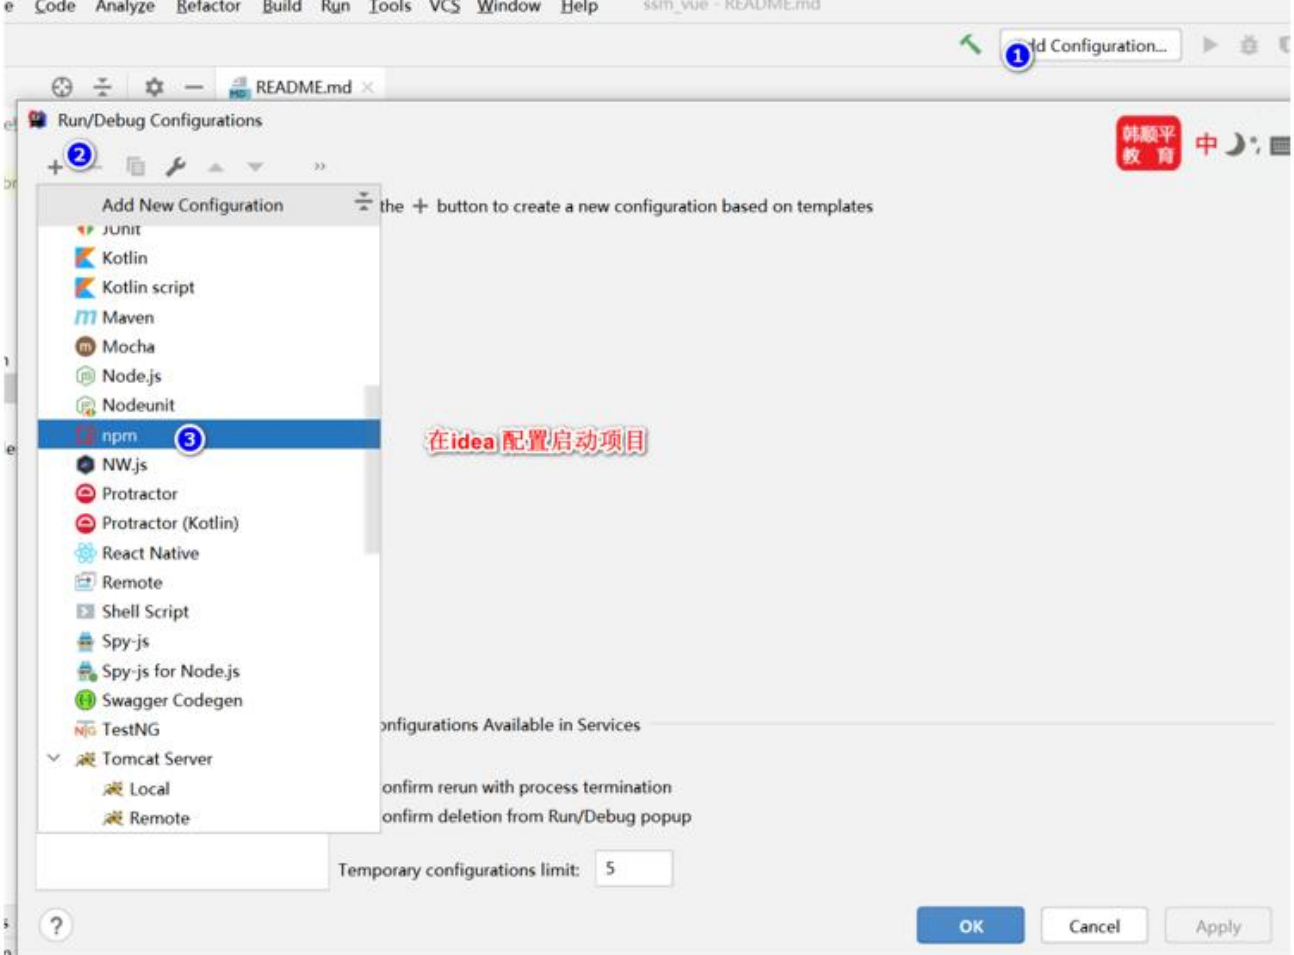The height and width of the screenshot is (955, 1294).
Task: Select plain Spy-js configuration type
Action: (208, 641)
